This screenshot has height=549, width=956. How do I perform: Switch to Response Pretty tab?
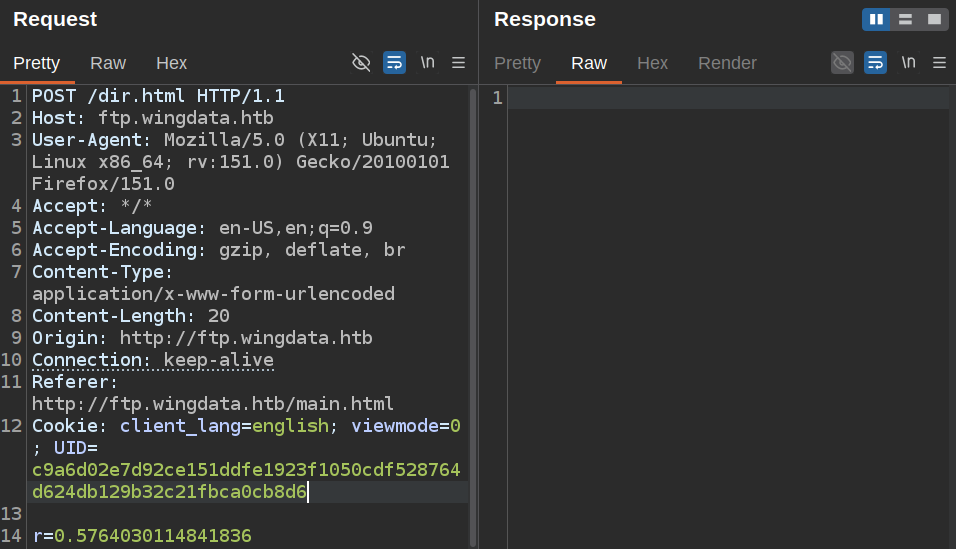point(518,63)
